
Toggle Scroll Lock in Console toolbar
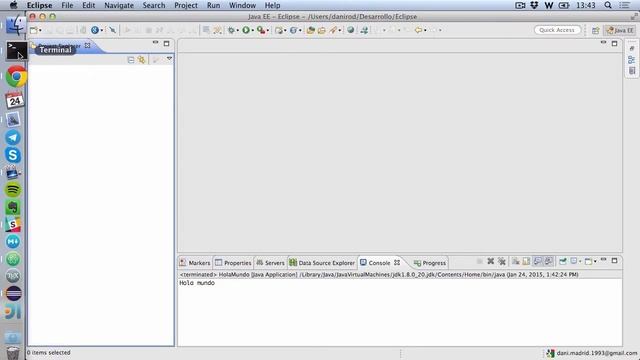tap(527, 261)
